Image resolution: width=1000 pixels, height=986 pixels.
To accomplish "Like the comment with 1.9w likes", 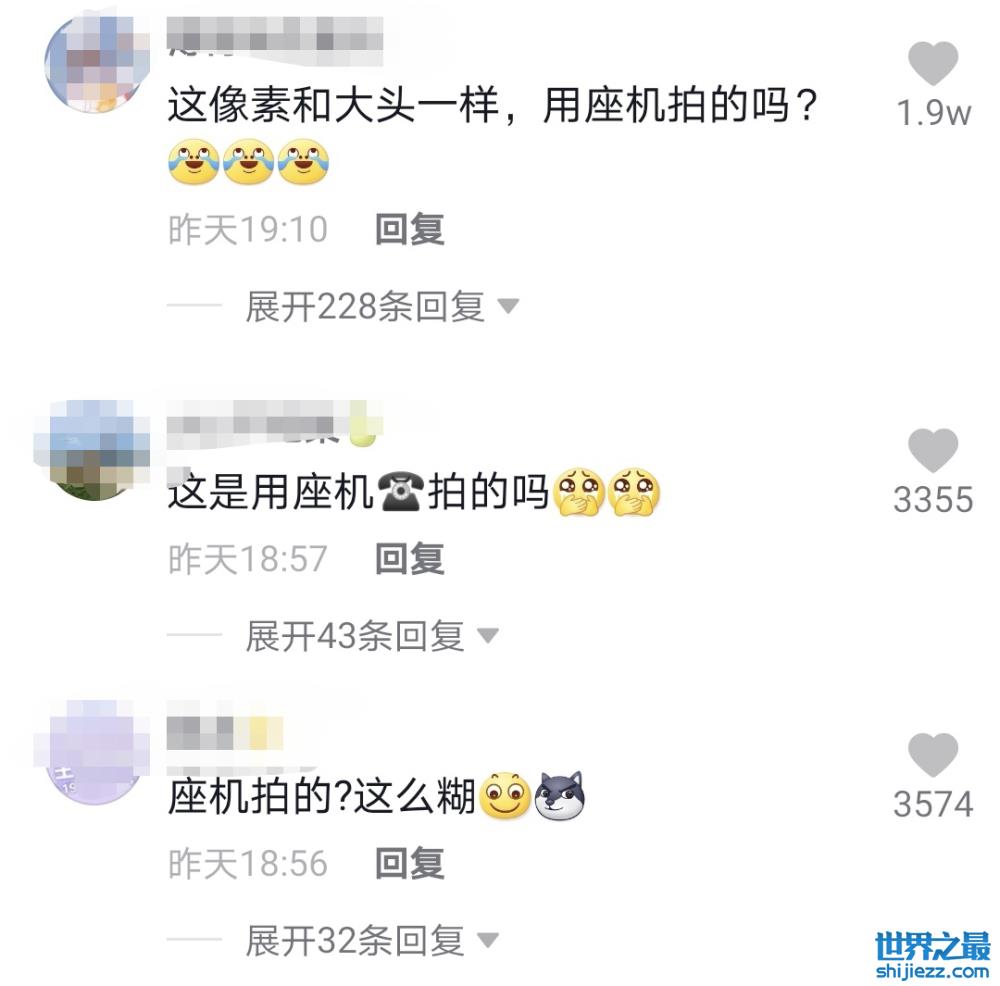I will point(932,63).
